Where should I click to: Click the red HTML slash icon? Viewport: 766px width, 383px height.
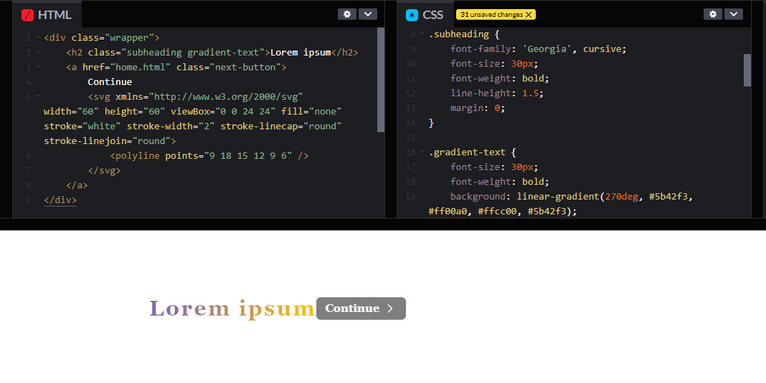click(x=27, y=15)
